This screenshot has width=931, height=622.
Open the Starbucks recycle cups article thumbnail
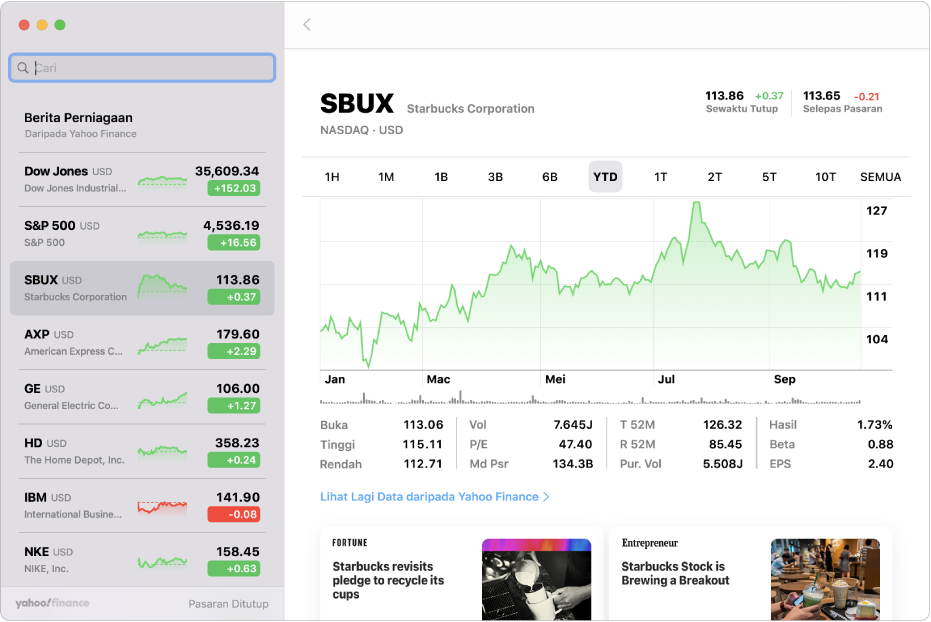(536, 579)
